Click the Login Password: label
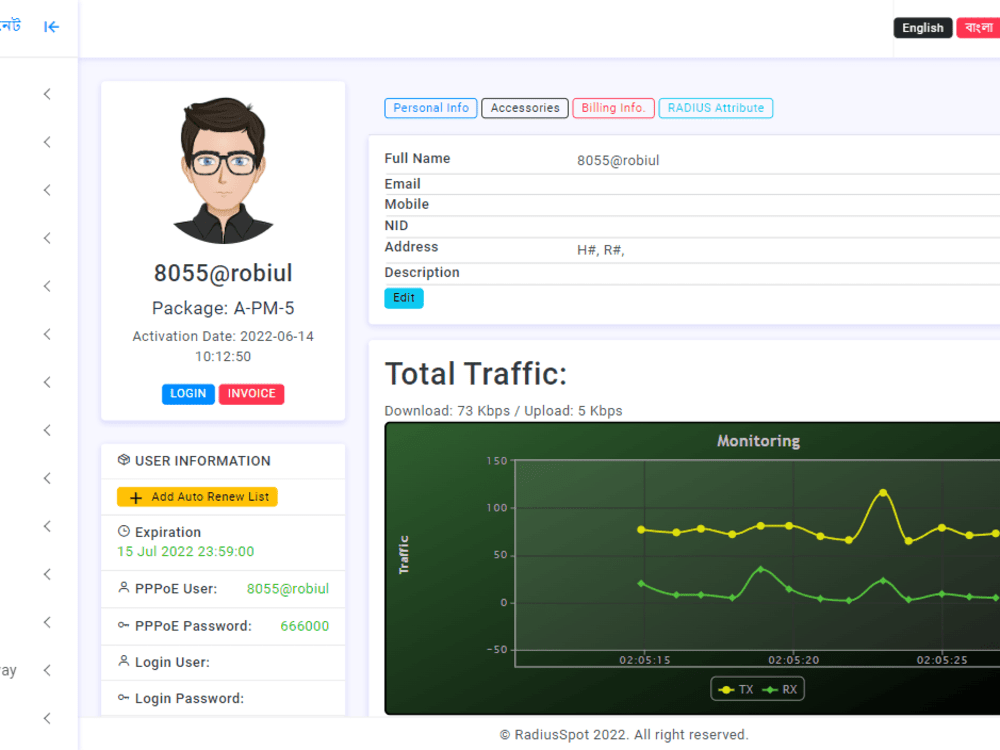This screenshot has width=1000, height=750. 189,699
